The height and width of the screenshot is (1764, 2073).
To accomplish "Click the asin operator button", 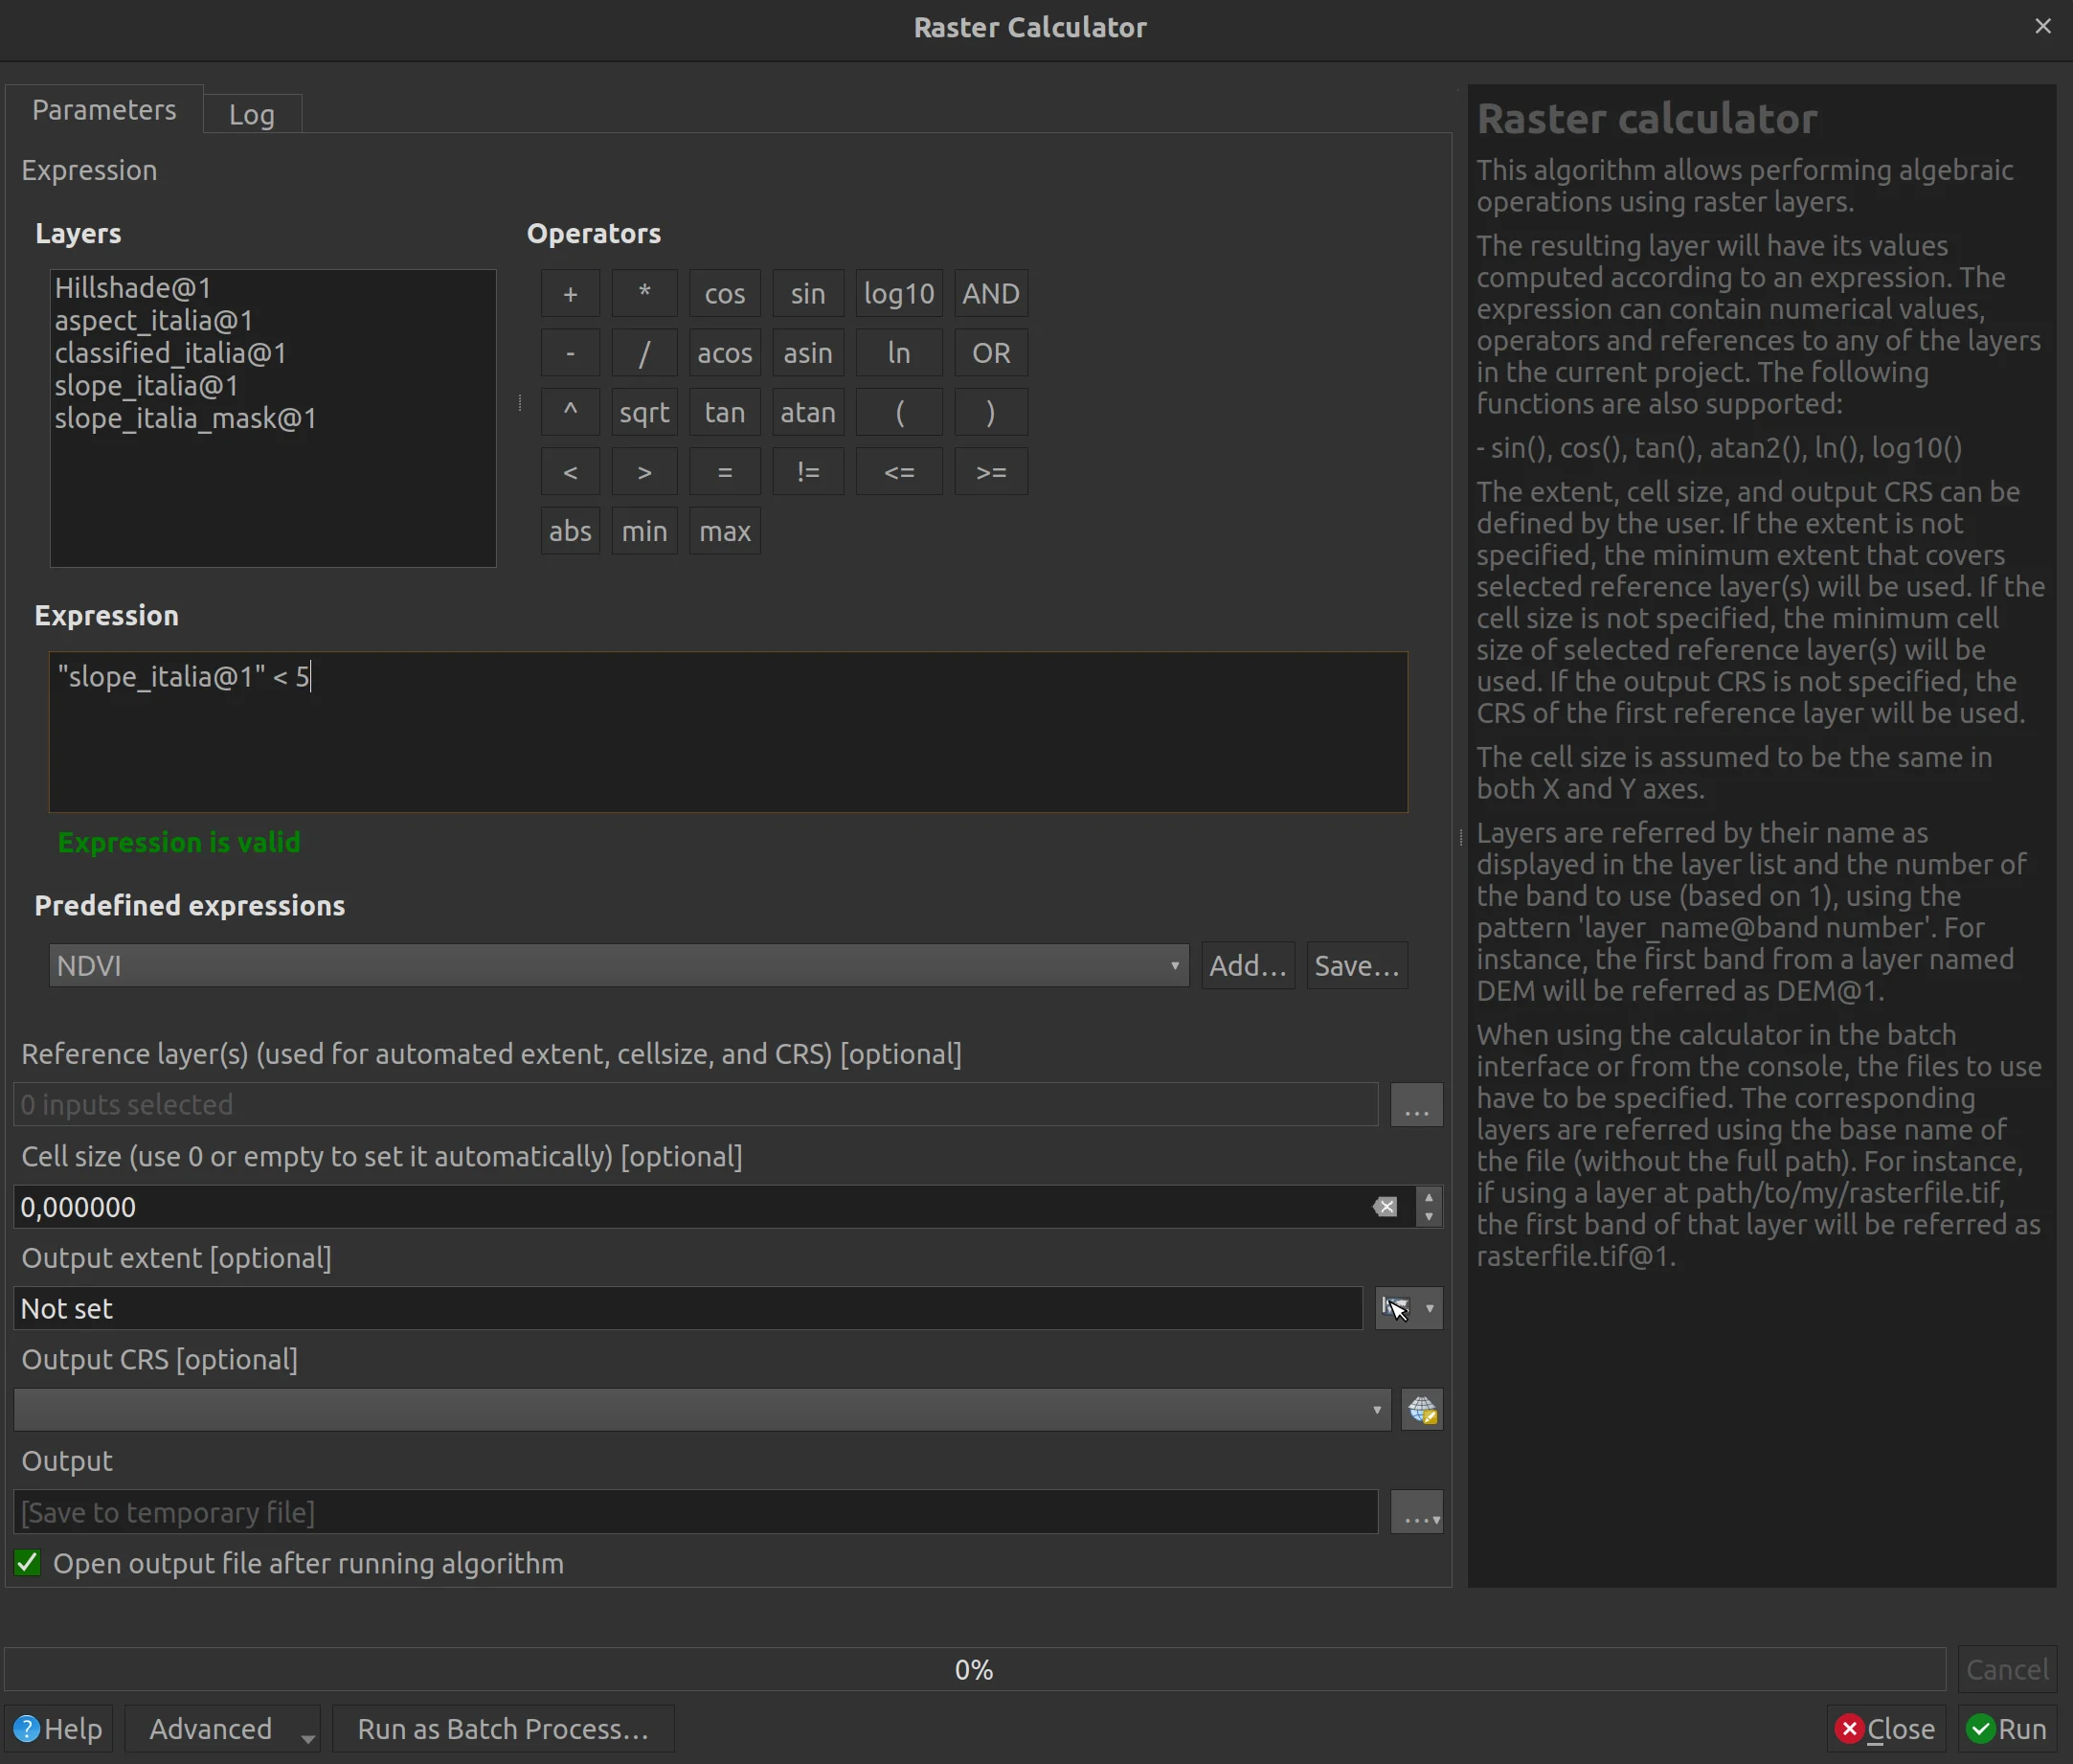I will click(808, 353).
